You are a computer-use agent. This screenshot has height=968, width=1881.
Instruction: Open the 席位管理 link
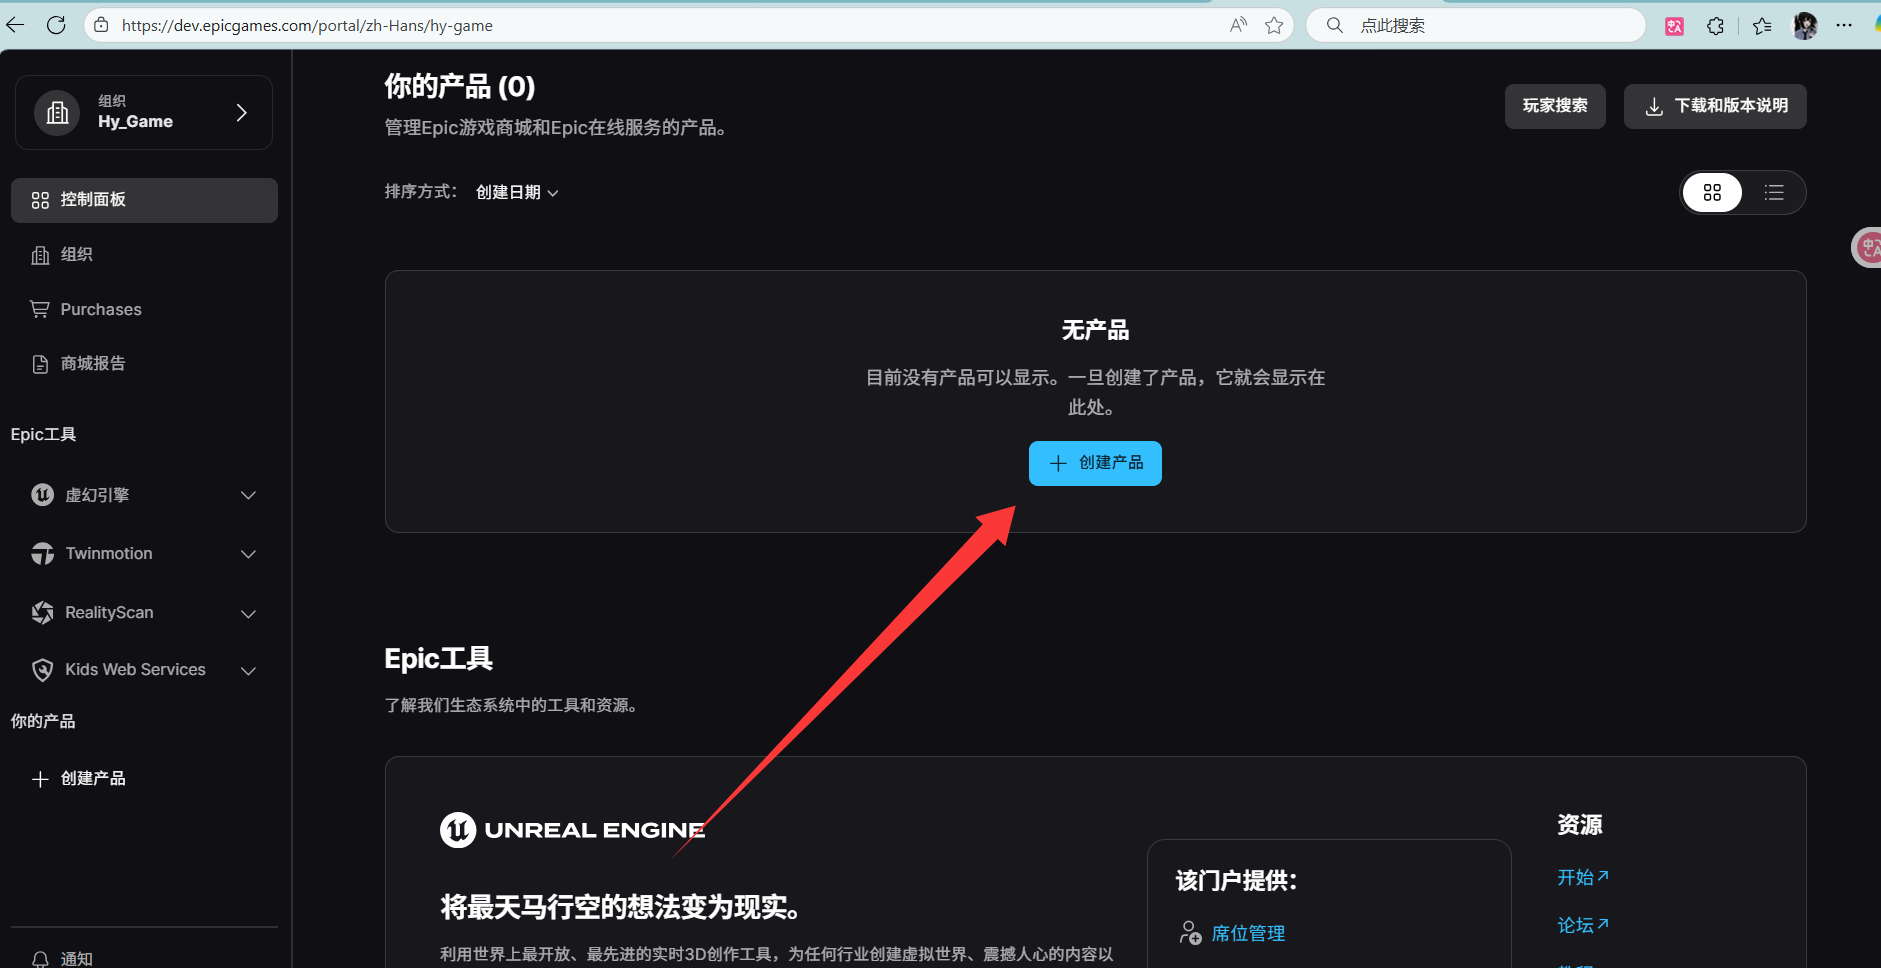coord(1247,934)
